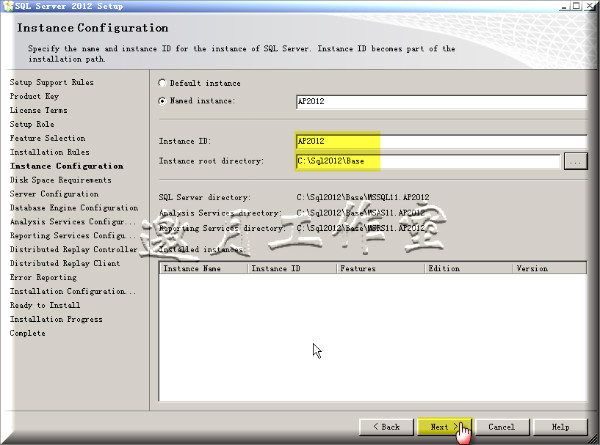Screen dimensions: 600x445
Task: Click the Feature Selection step
Action: pyautogui.click(x=48, y=138)
